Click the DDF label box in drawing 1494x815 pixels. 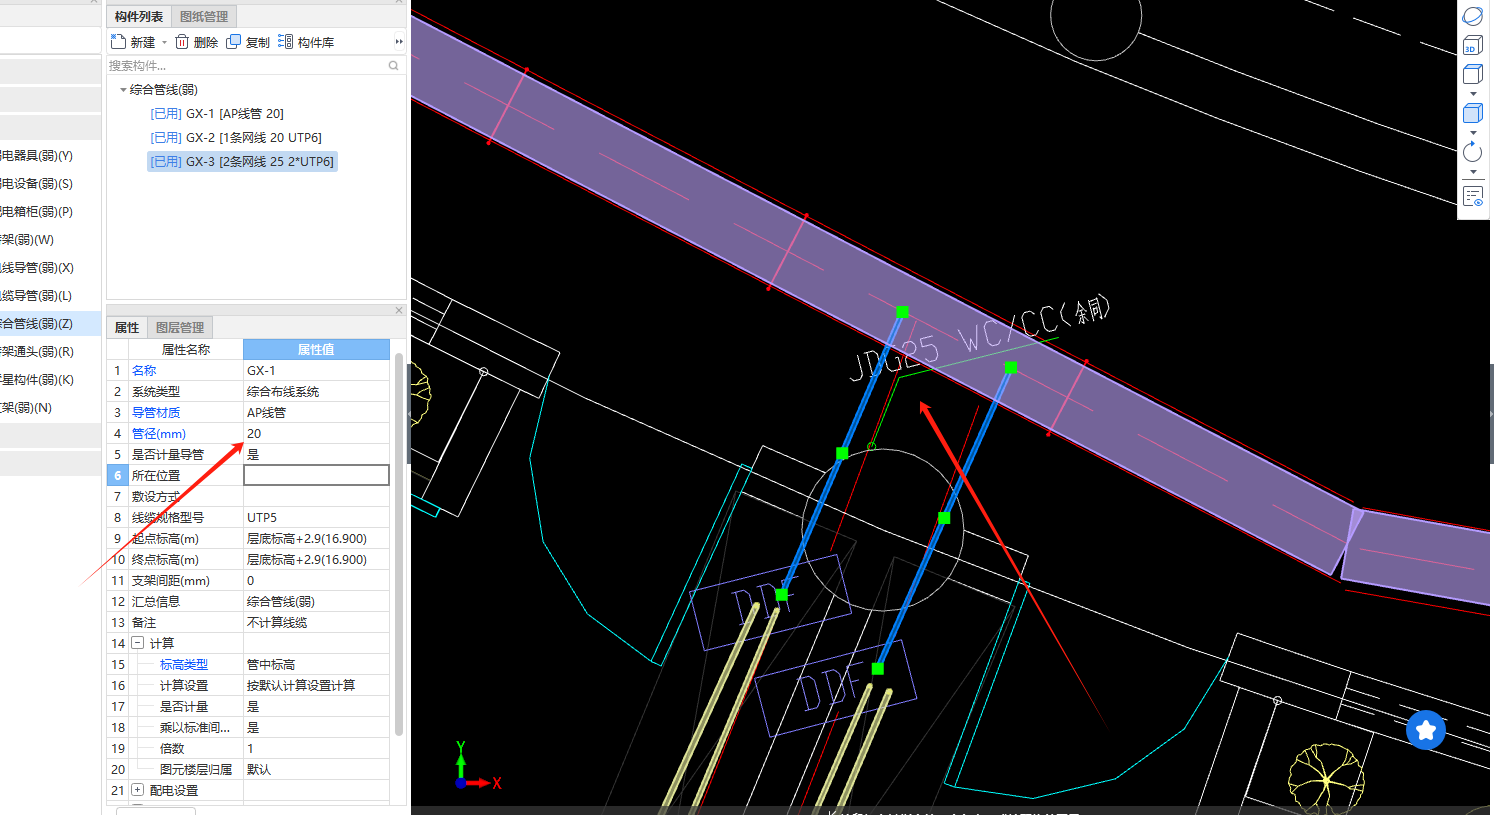(x=835, y=688)
